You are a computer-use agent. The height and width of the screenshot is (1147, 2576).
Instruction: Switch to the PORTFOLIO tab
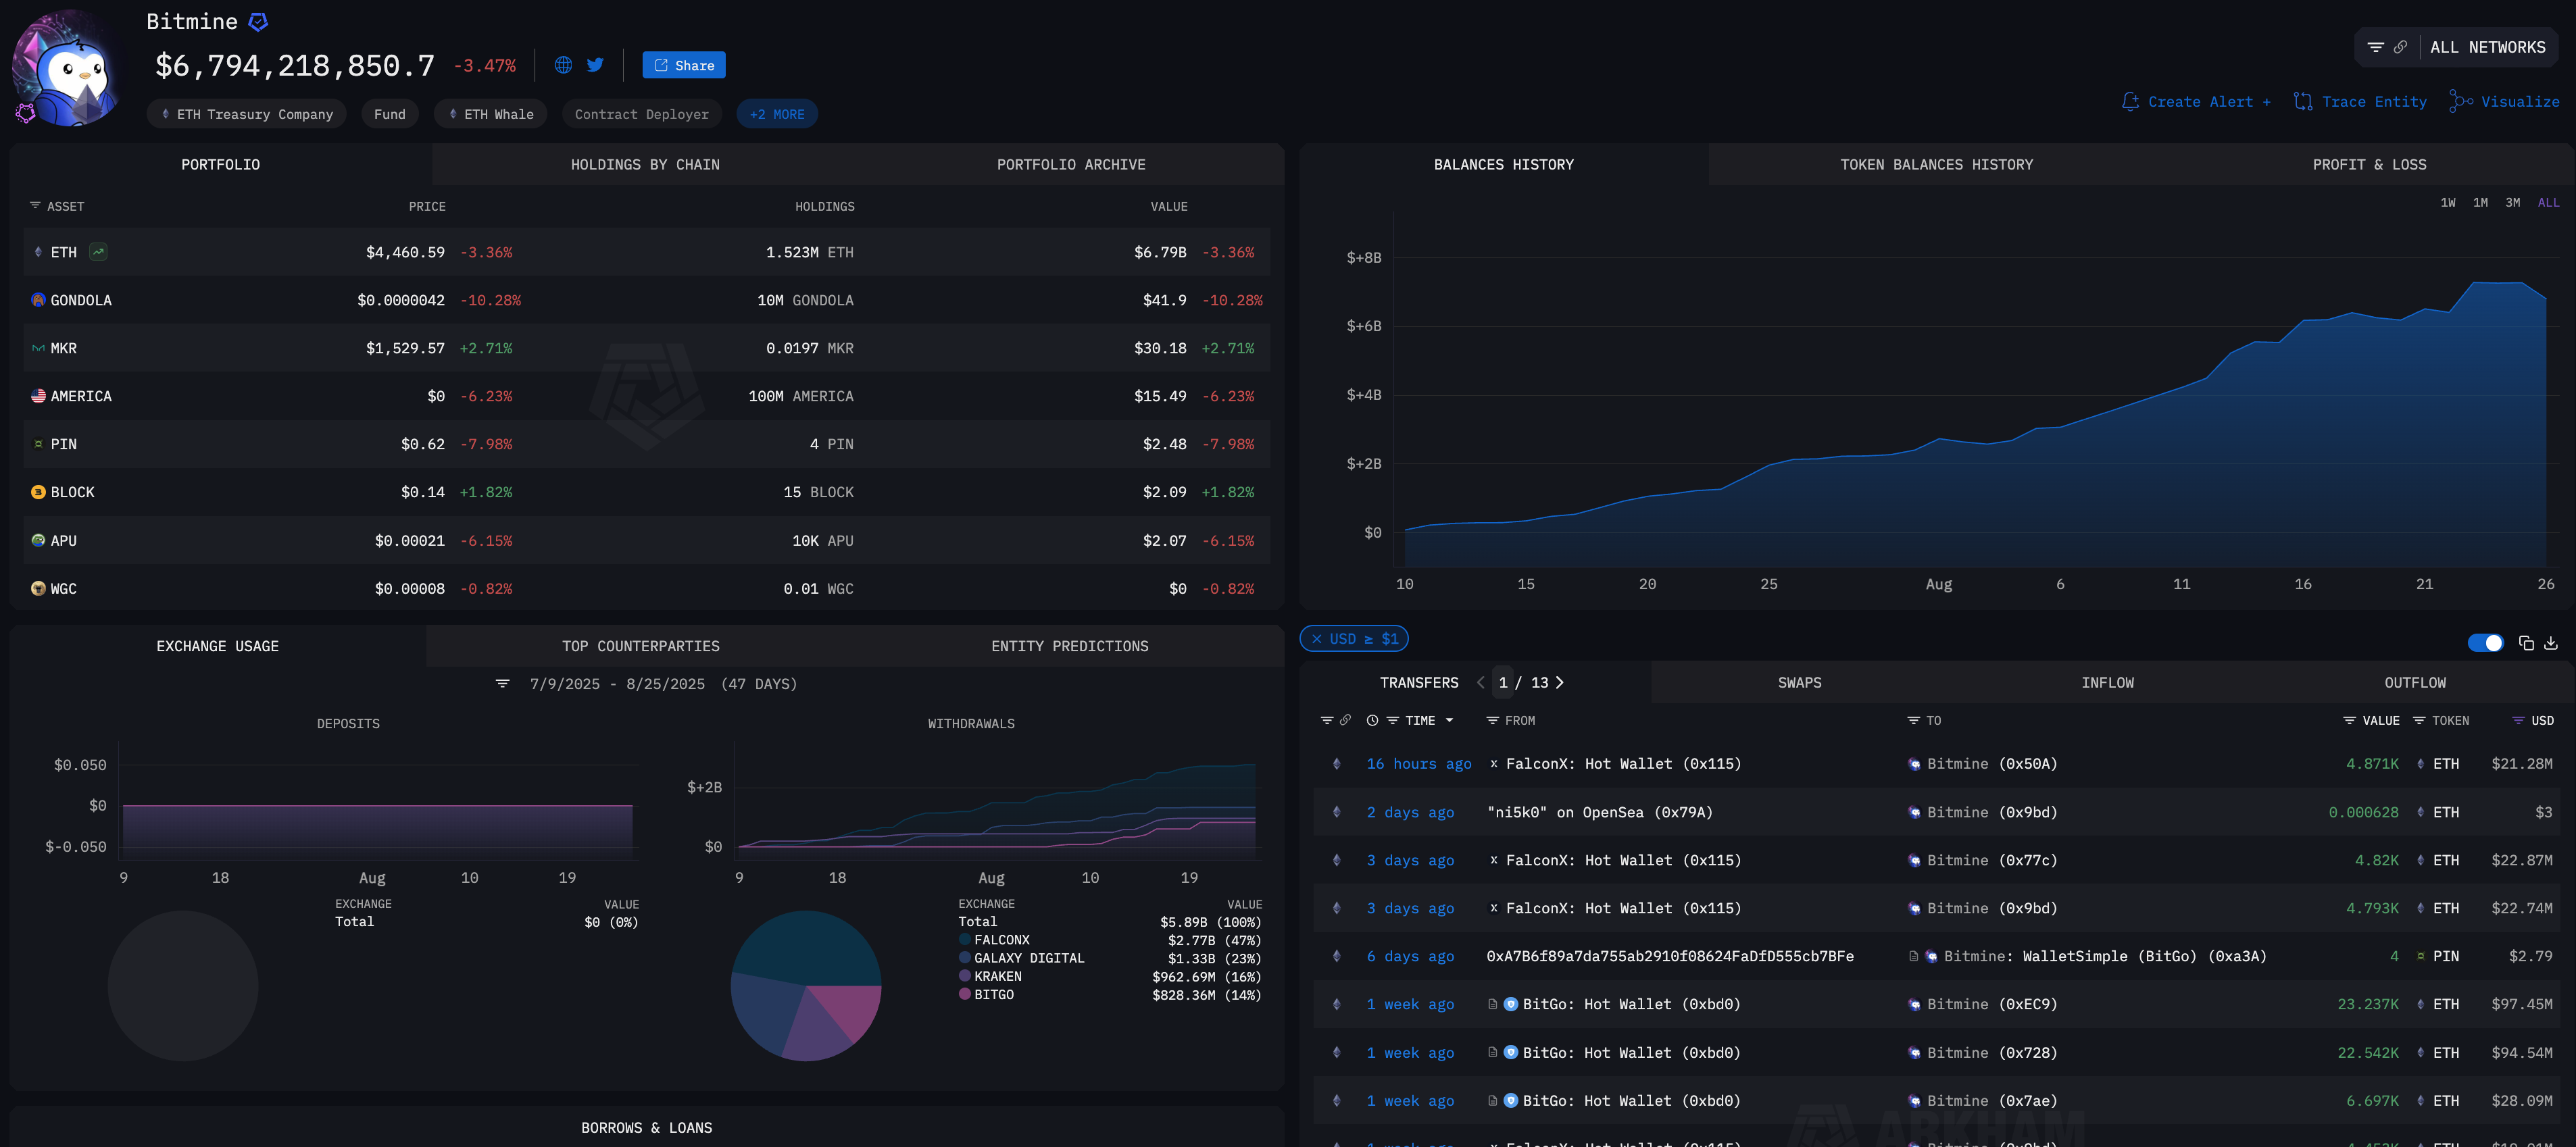pos(220,164)
